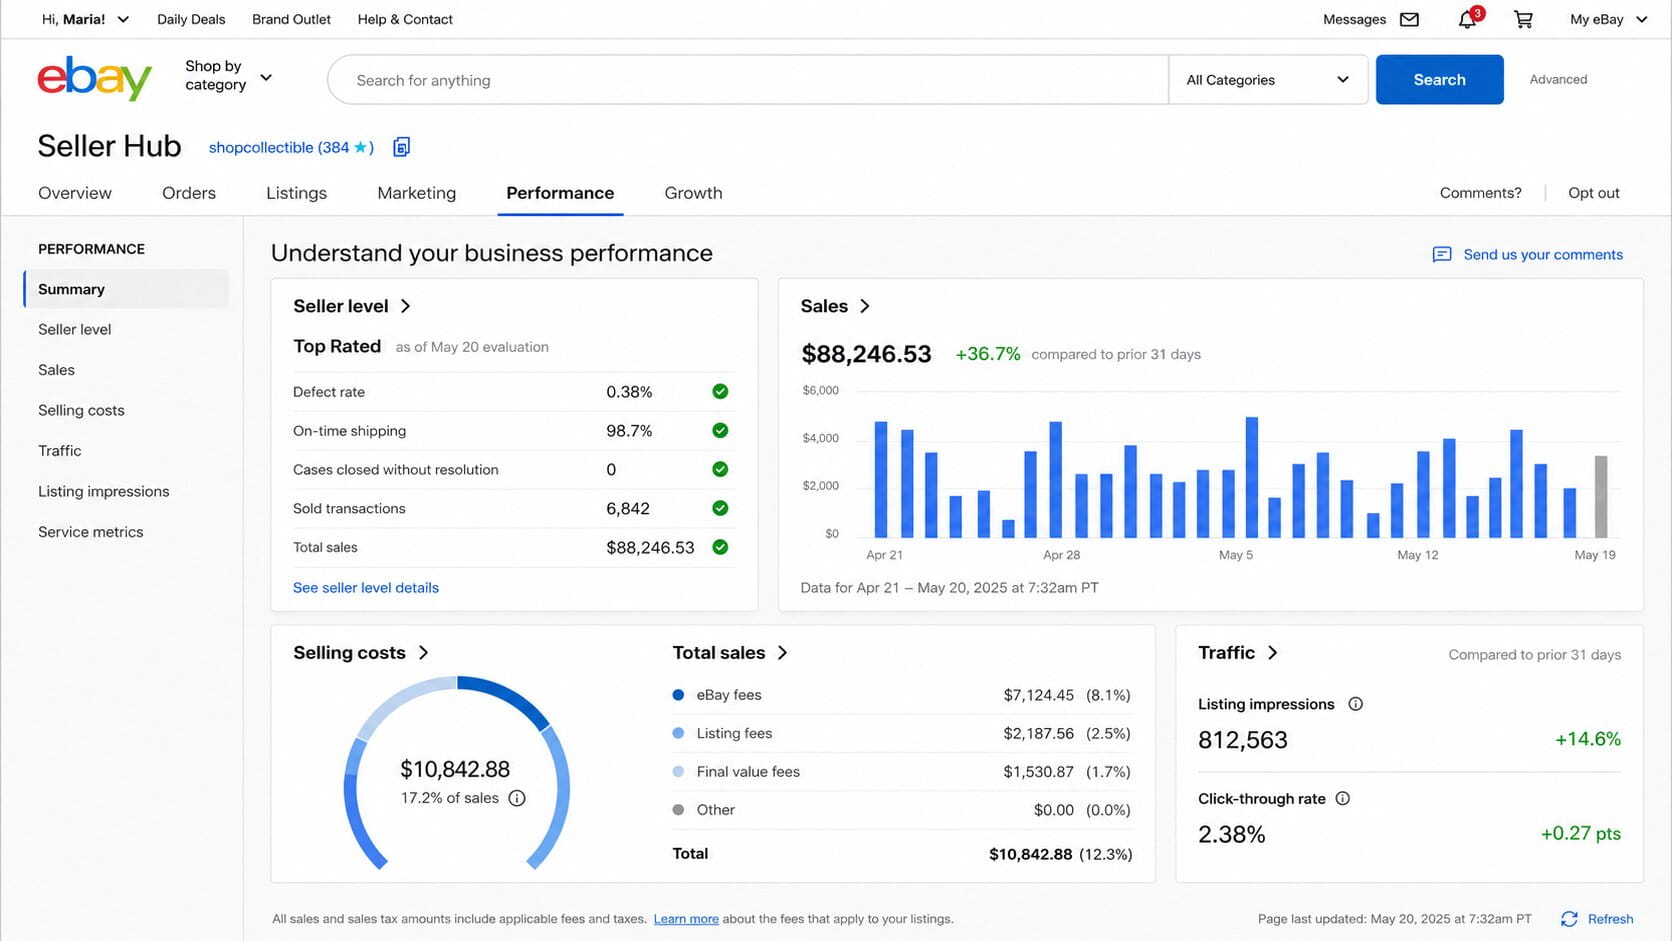Open Shop by category dropdown
Screen dimensions: 1672x941
click(228, 75)
